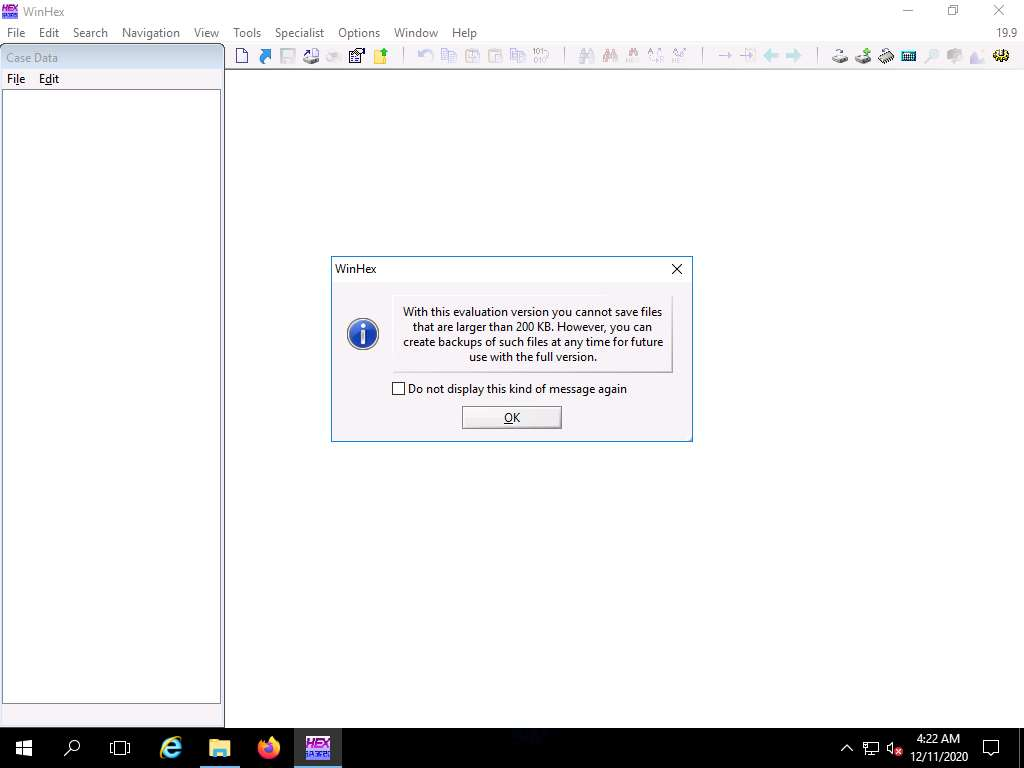
Task: Click the Save floppy disk toolbar icon
Action: click(287, 56)
